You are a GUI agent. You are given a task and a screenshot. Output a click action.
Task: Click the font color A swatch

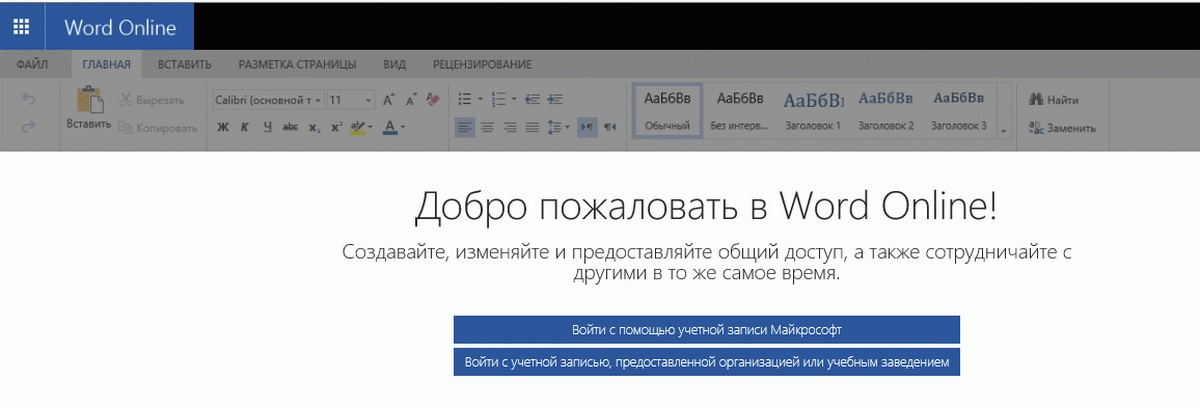coord(388,127)
